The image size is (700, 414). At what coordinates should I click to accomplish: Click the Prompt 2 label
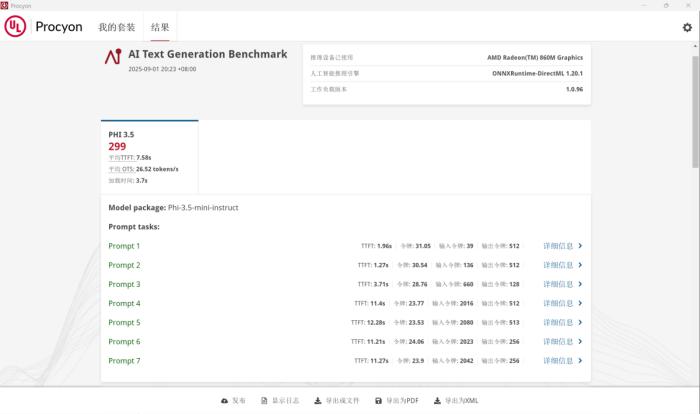click(x=124, y=265)
